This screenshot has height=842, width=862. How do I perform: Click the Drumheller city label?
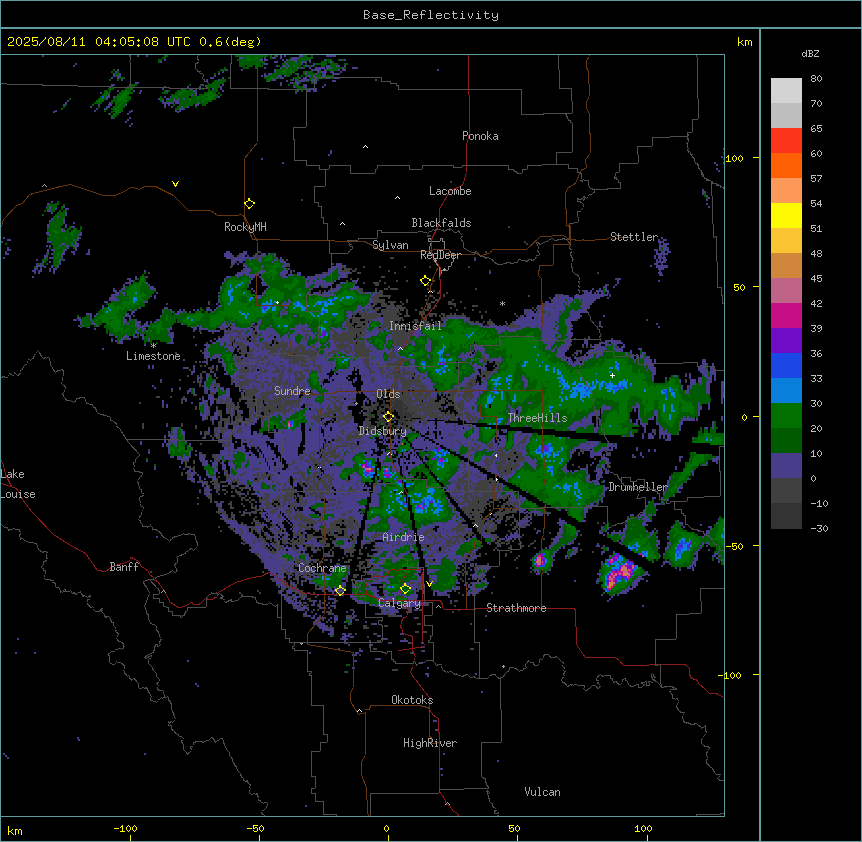pyautogui.click(x=638, y=487)
